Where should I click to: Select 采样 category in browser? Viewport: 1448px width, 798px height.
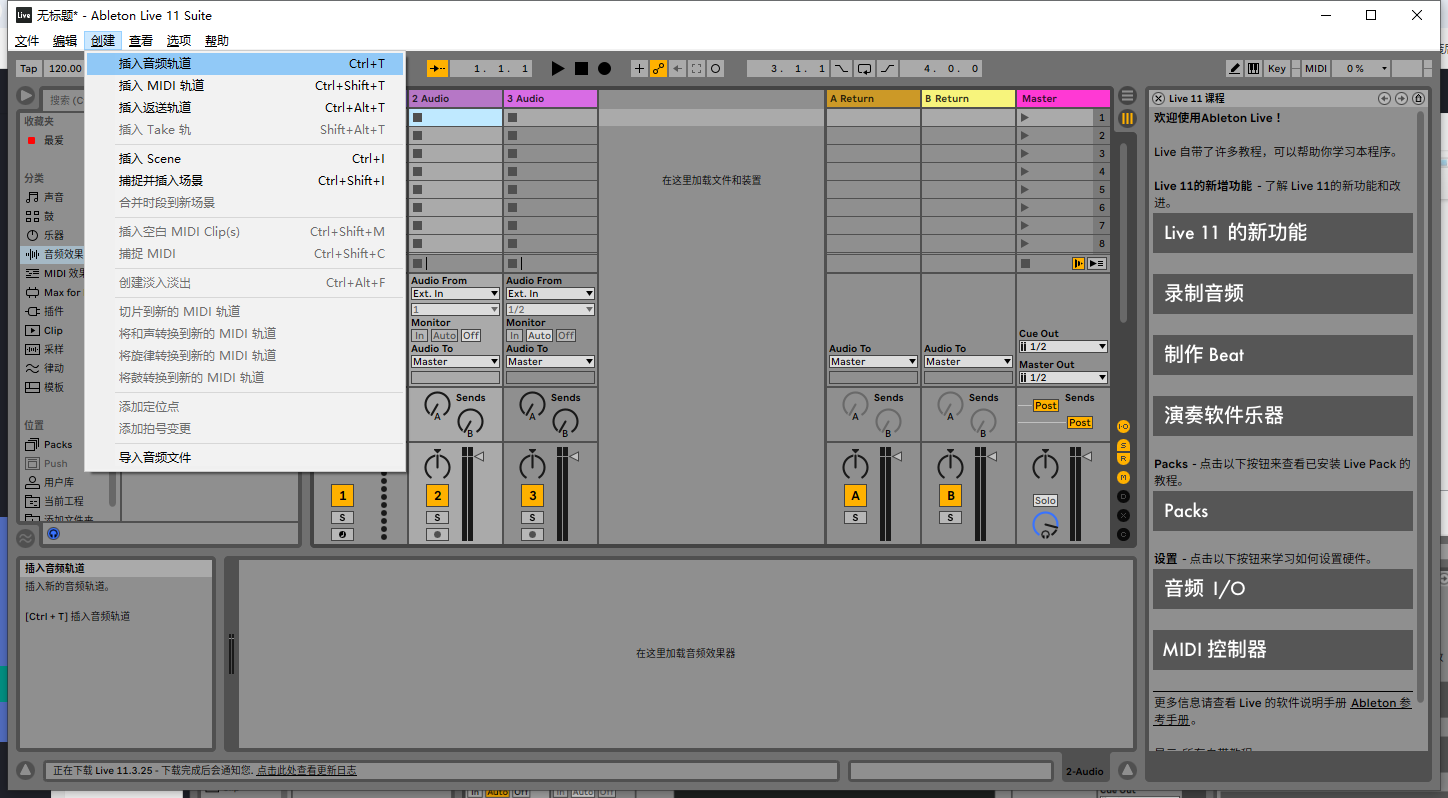54,349
